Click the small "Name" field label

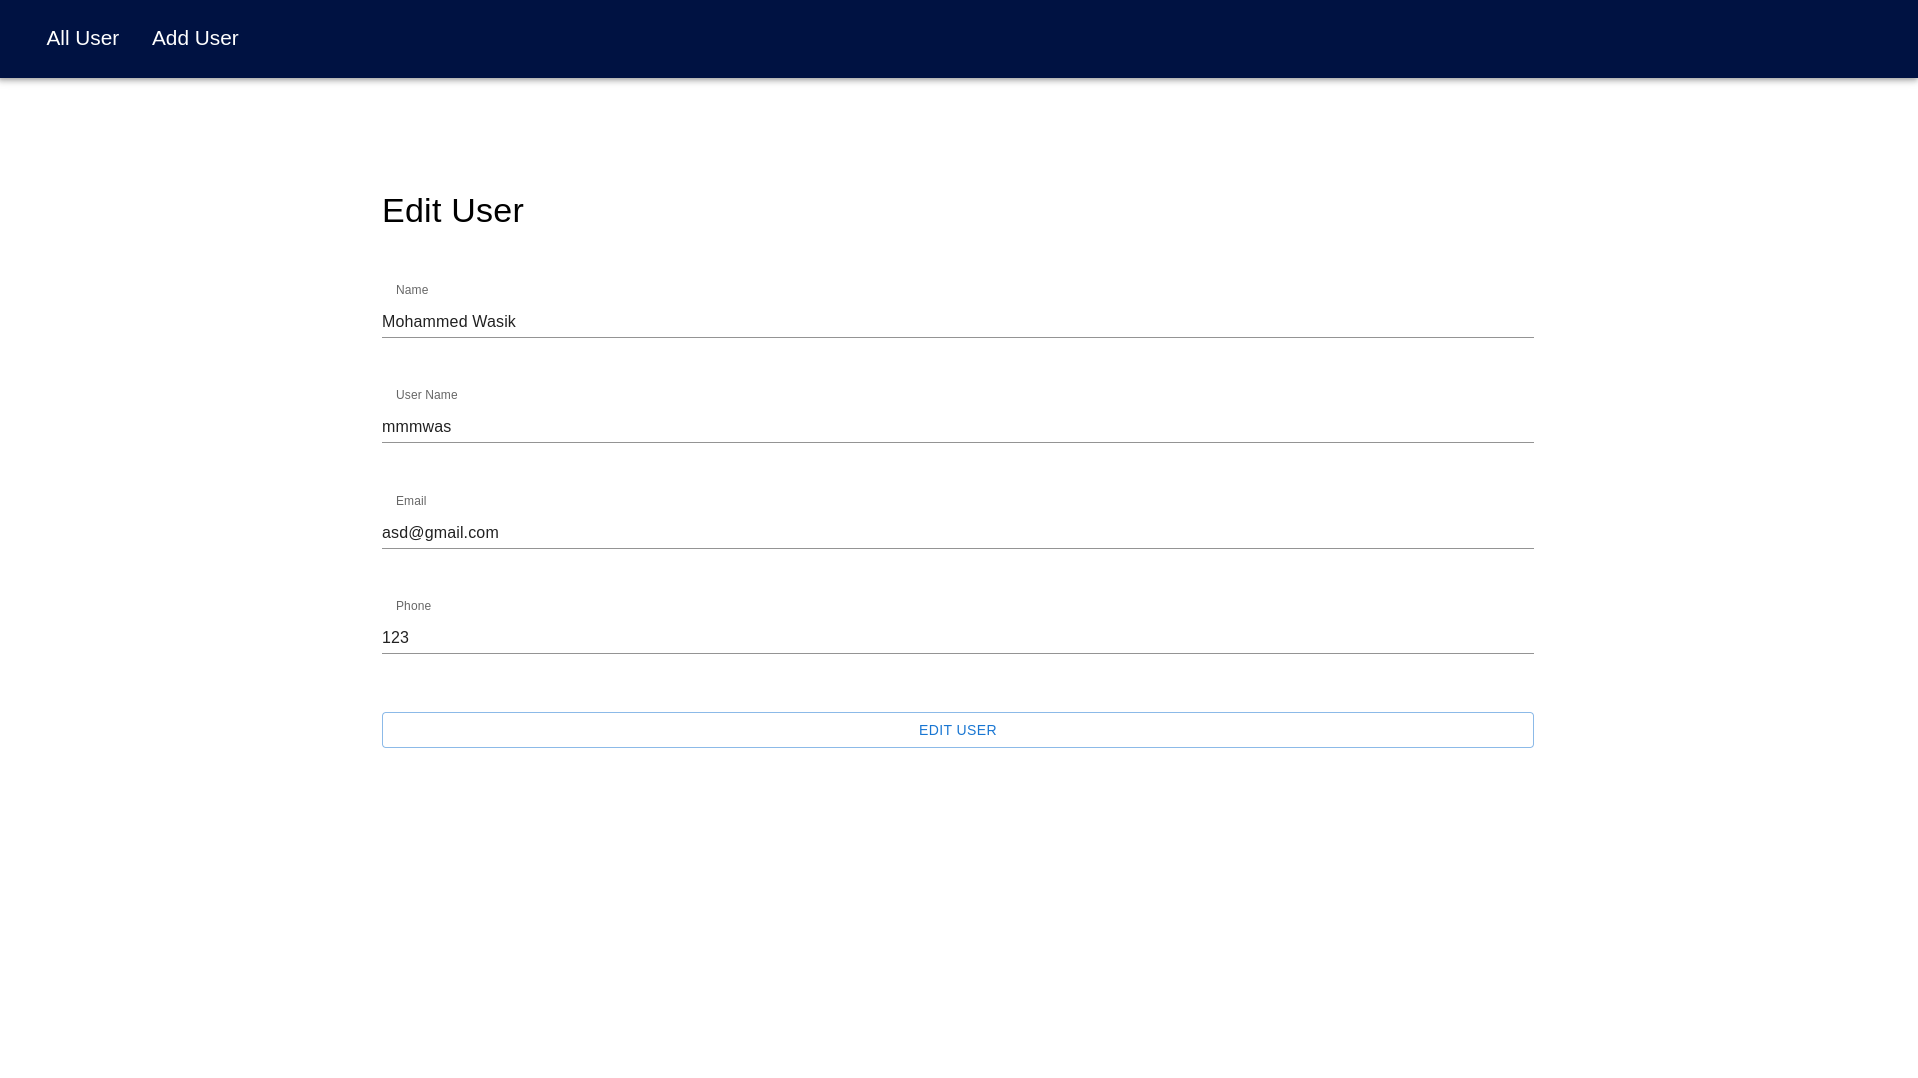click(411, 290)
